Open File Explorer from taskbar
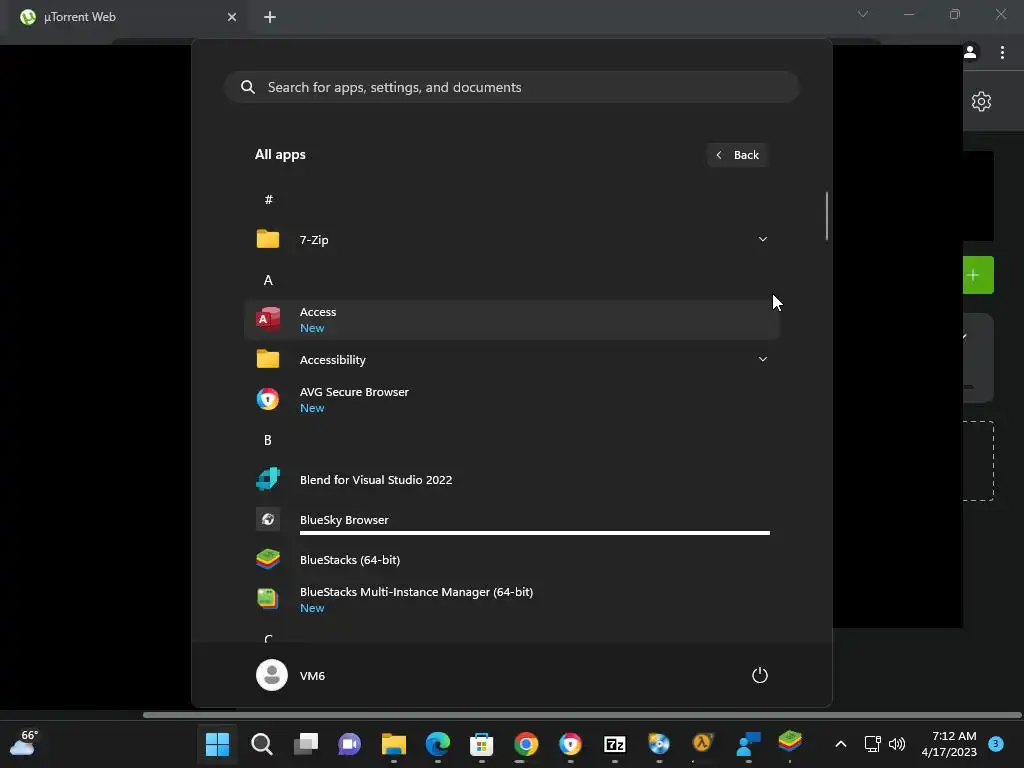Viewport: 1024px width, 768px height. pyautogui.click(x=394, y=744)
